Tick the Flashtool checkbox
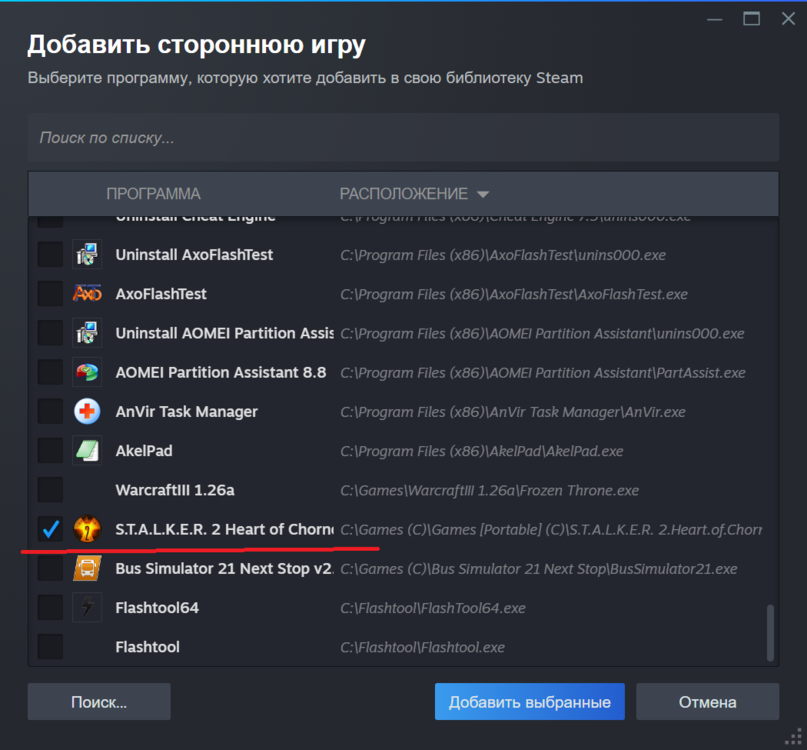This screenshot has width=807, height=750. (50, 646)
